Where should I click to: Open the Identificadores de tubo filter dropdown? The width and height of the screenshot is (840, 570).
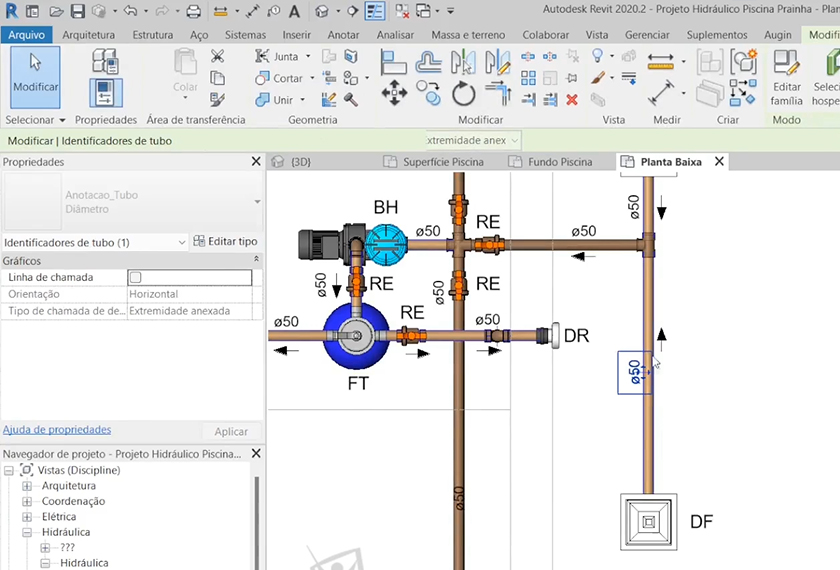click(x=181, y=242)
